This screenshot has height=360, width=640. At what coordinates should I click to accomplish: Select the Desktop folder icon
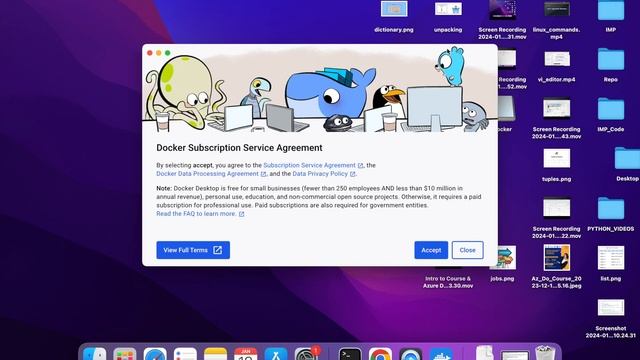(627, 164)
